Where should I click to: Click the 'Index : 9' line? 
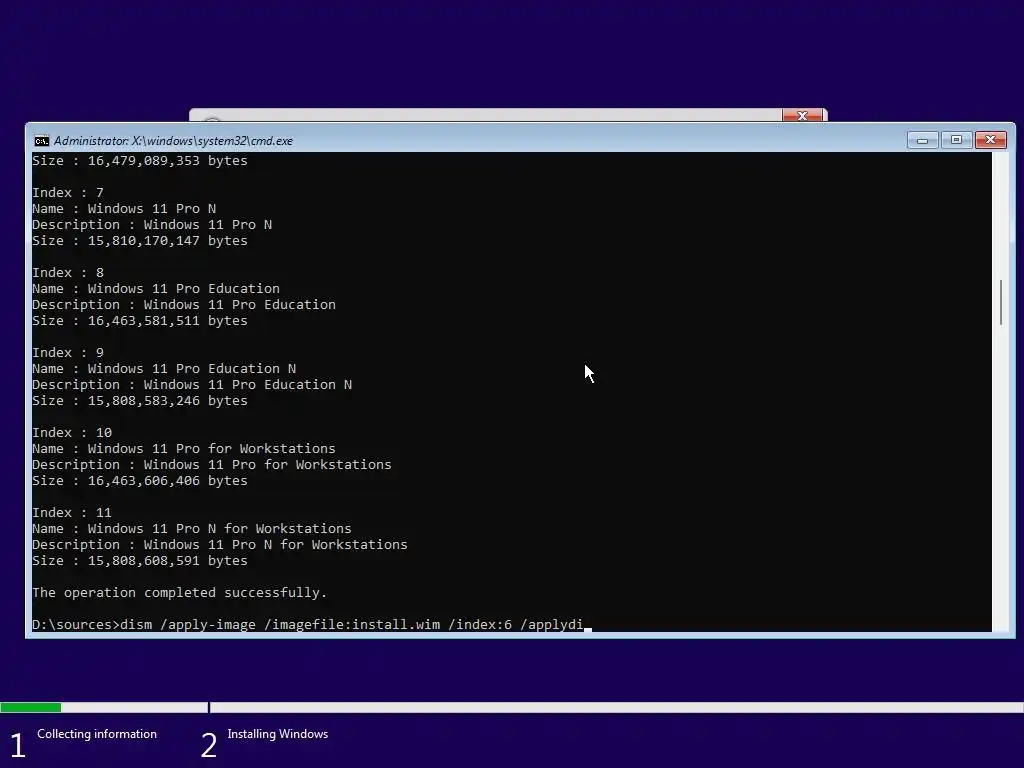click(68, 353)
